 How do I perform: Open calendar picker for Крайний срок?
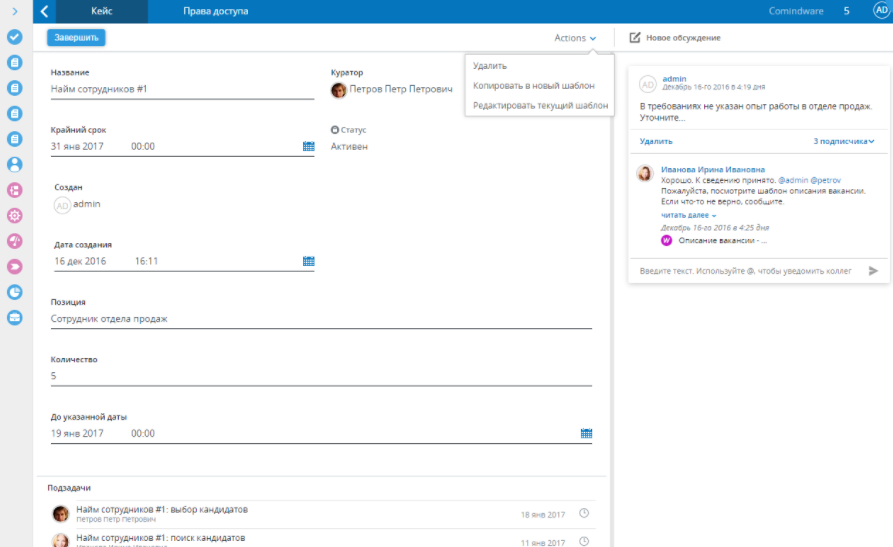click(x=308, y=146)
